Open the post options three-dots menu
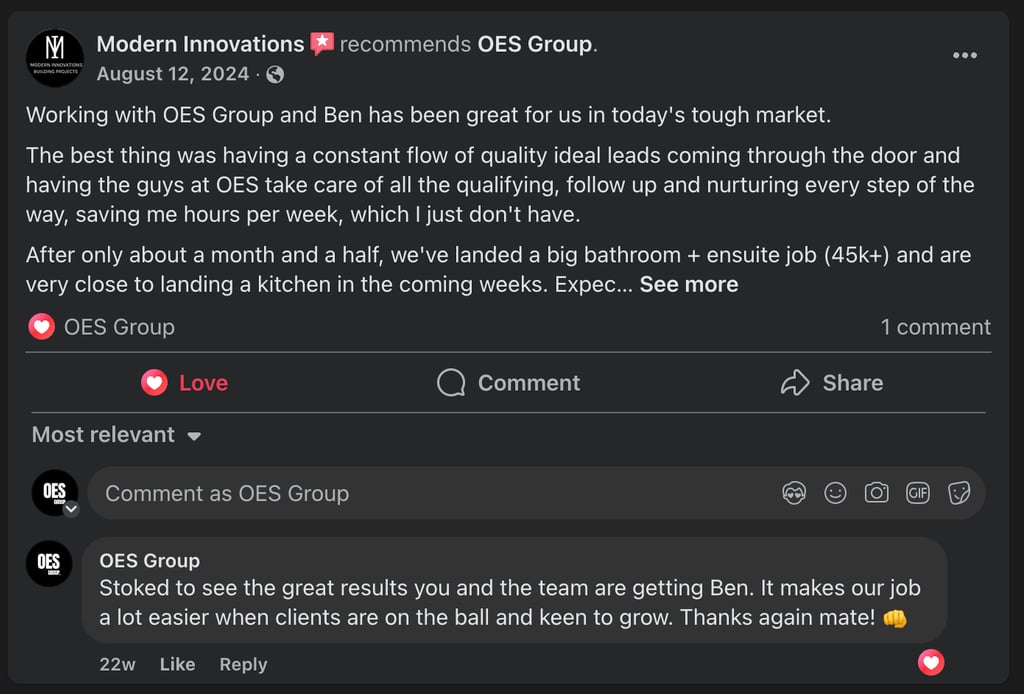This screenshot has height=694, width=1024. coord(964,55)
